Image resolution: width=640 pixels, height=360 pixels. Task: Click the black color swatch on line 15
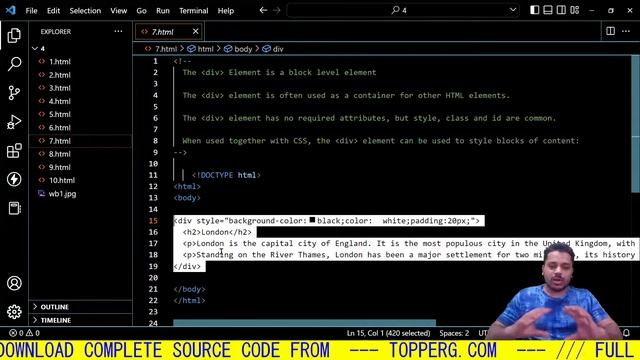tap(312, 220)
